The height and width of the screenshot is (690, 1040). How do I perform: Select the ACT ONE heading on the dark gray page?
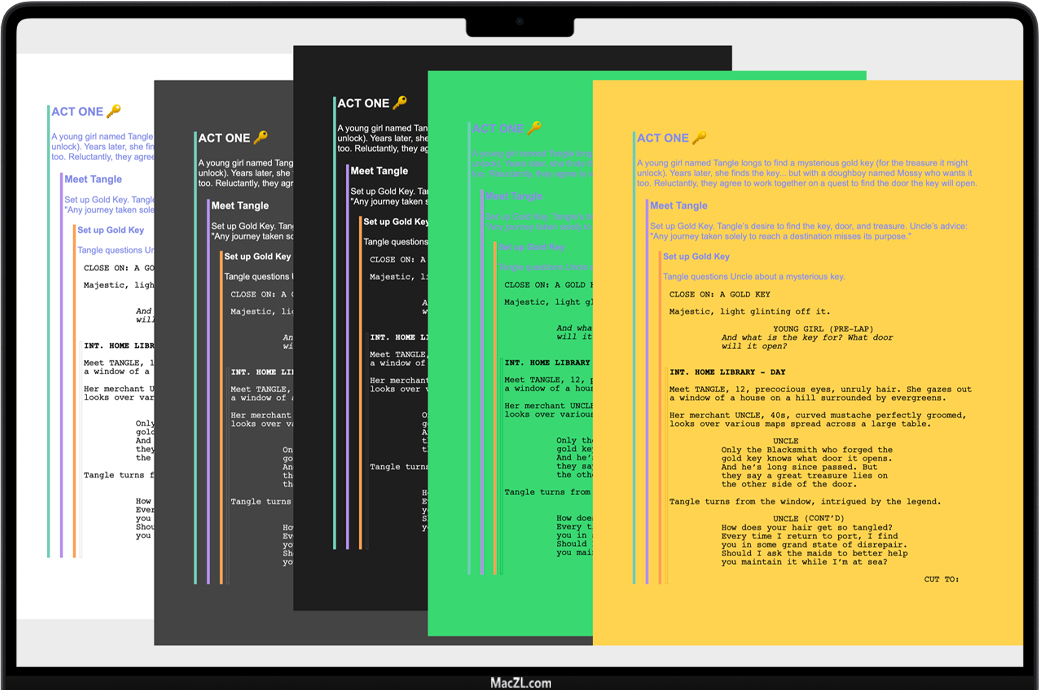(223, 138)
